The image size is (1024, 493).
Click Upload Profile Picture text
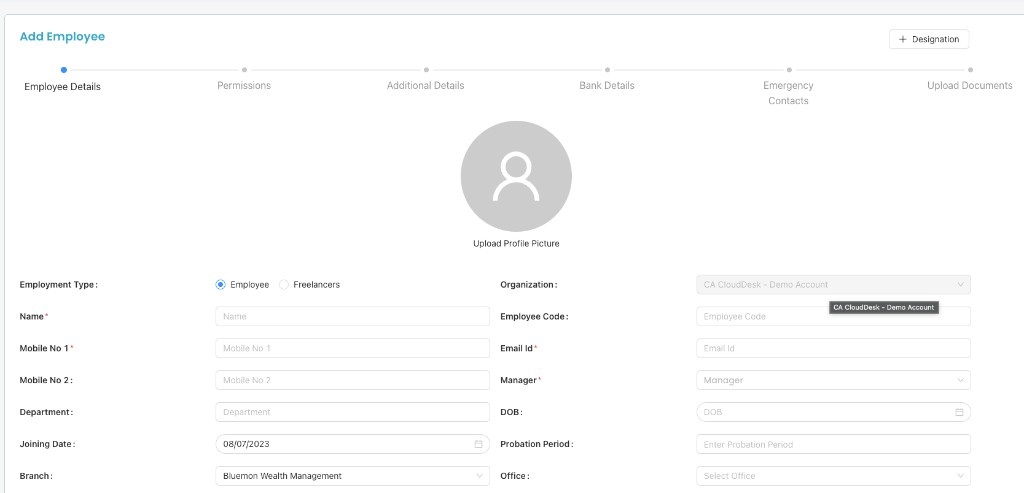516,244
